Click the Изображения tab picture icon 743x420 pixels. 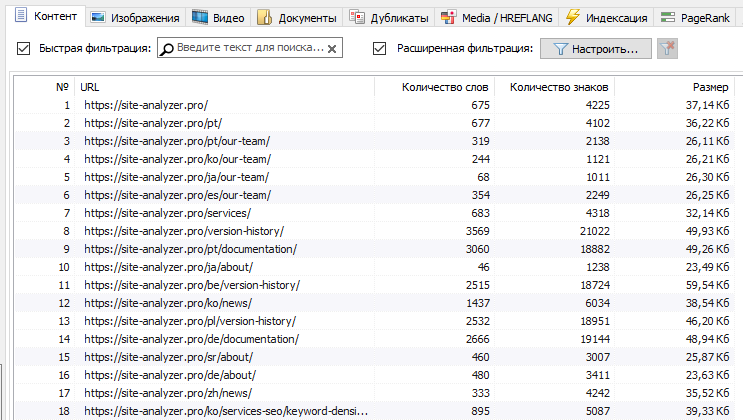pos(98,18)
